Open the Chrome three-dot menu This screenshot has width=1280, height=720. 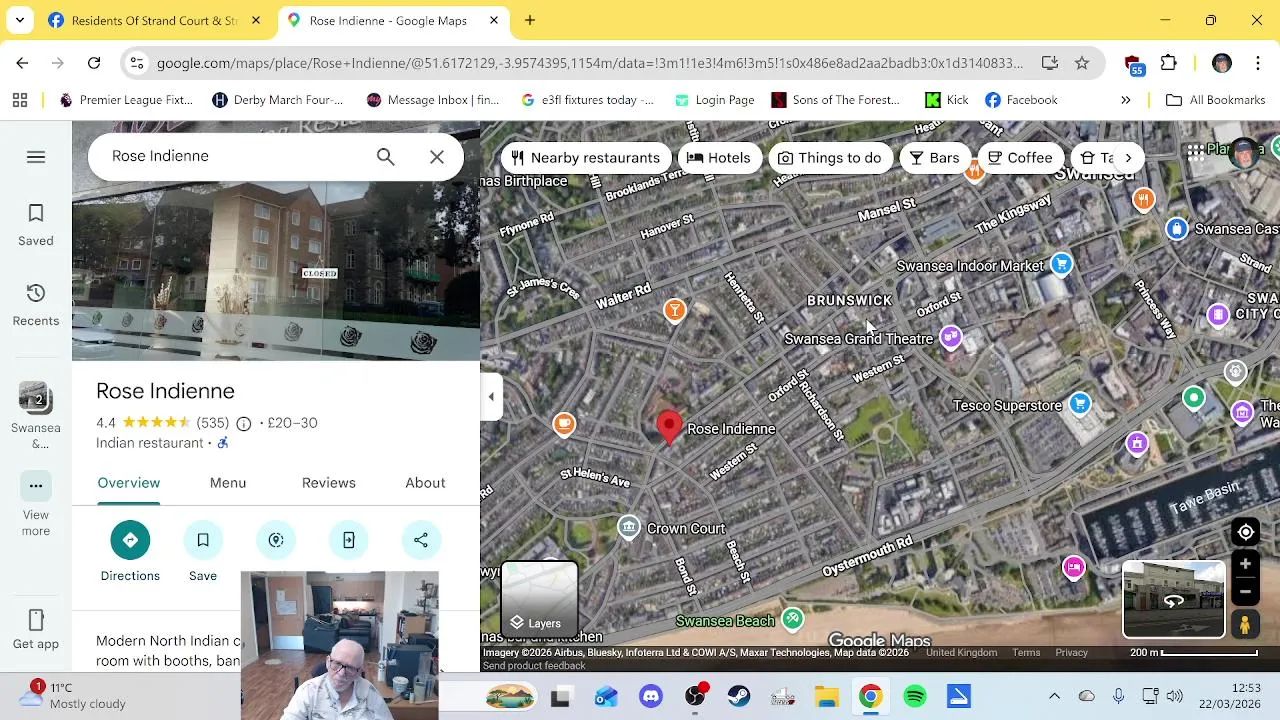coord(1258,63)
